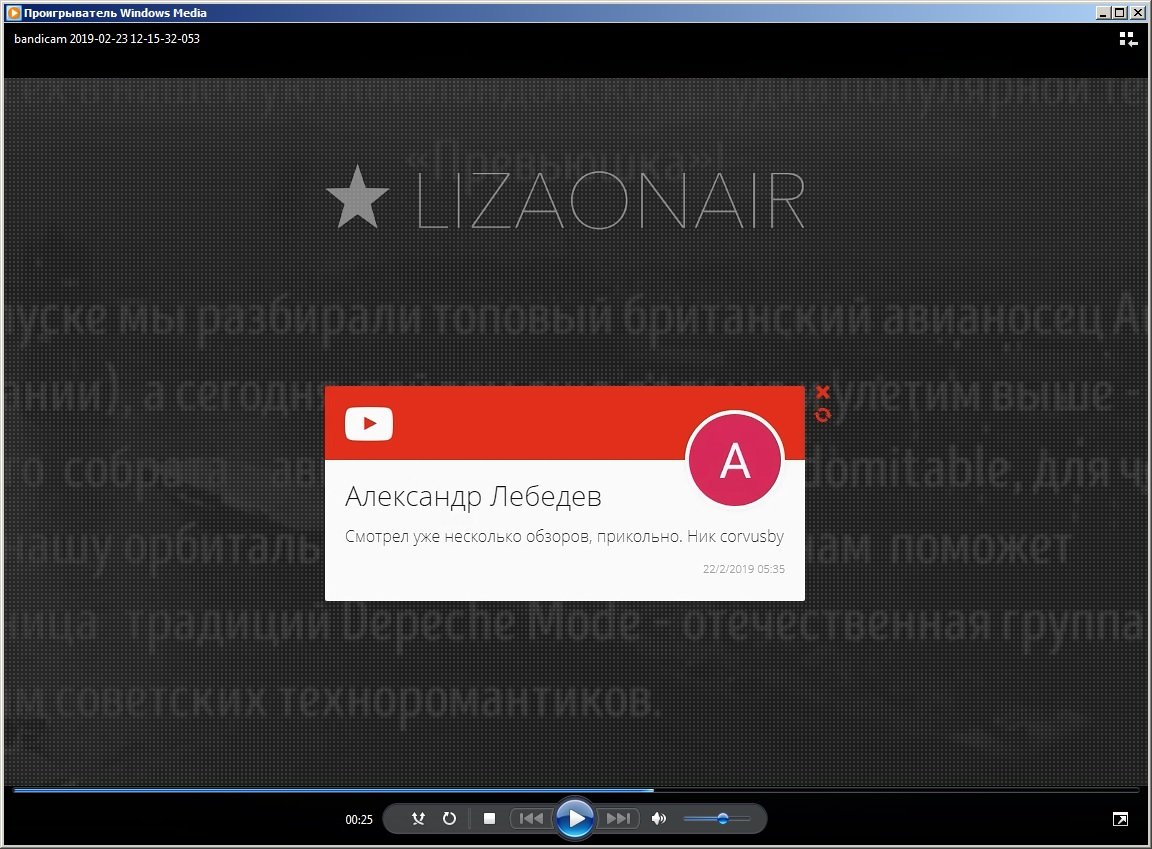Click the blue Play button

[575, 817]
